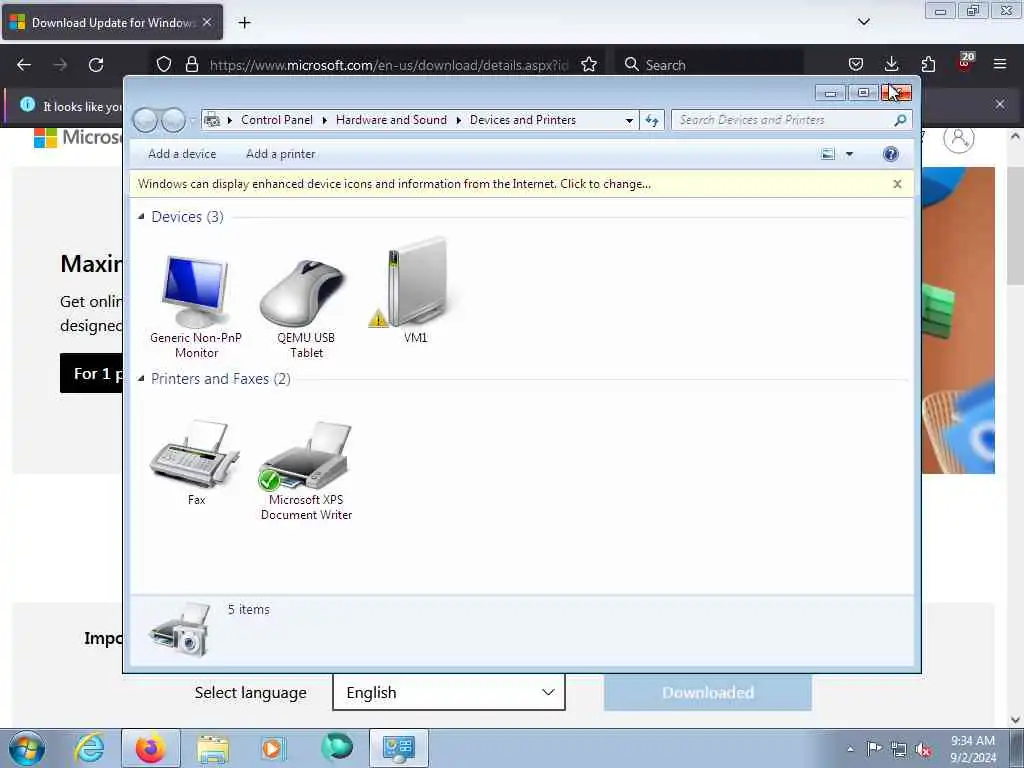Viewport: 1024px width, 768px height.
Task: Expand the arrow after Control Panel breadcrumb
Action: 325,120
